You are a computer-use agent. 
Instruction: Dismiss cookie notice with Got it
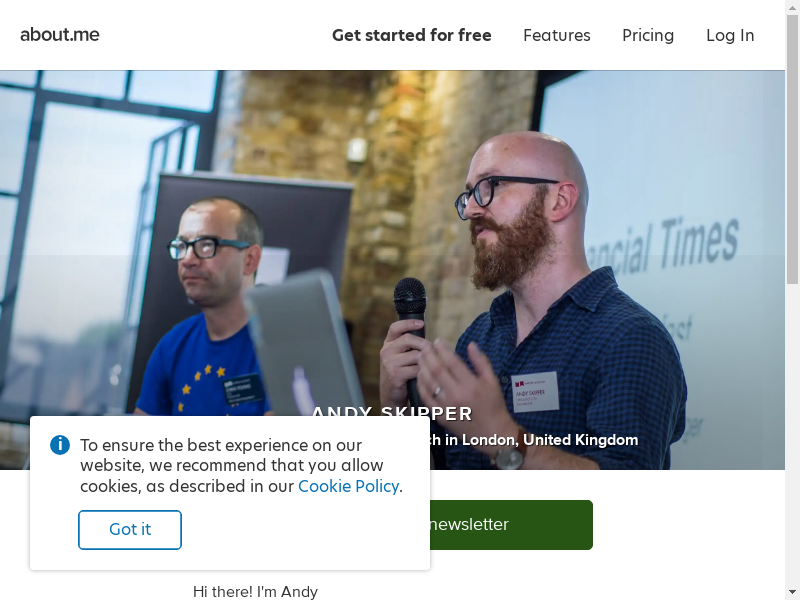pyautogui.click(x=130, y=530)
